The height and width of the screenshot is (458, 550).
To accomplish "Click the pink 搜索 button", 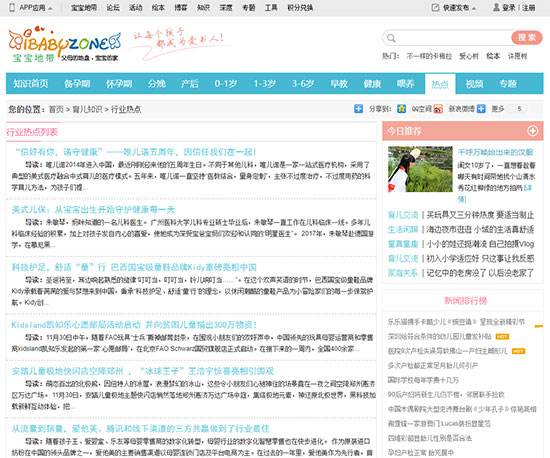I will pos(526,38).
